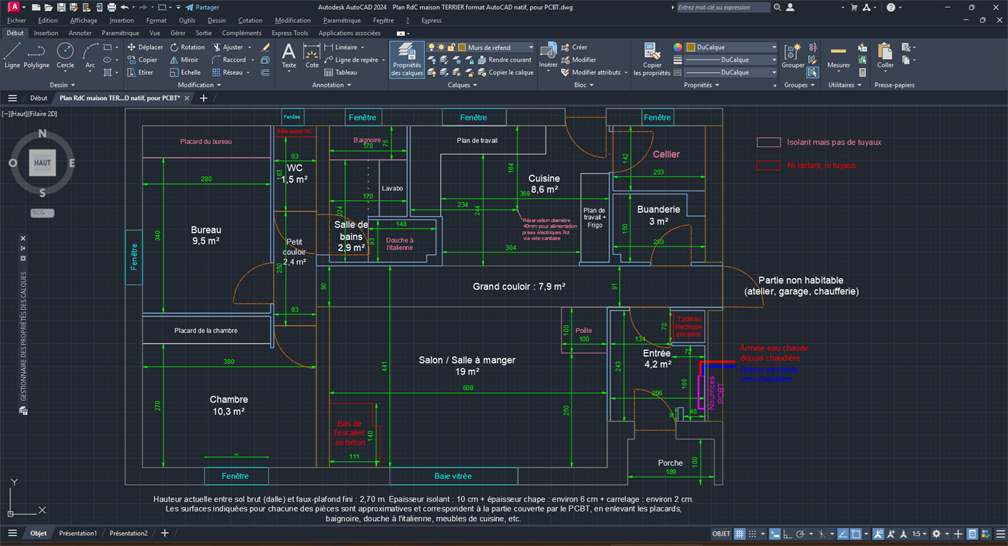Open the Insertion ribbon tab
The width and height of the screenshot is (1008, 546).
coord(46,33)
